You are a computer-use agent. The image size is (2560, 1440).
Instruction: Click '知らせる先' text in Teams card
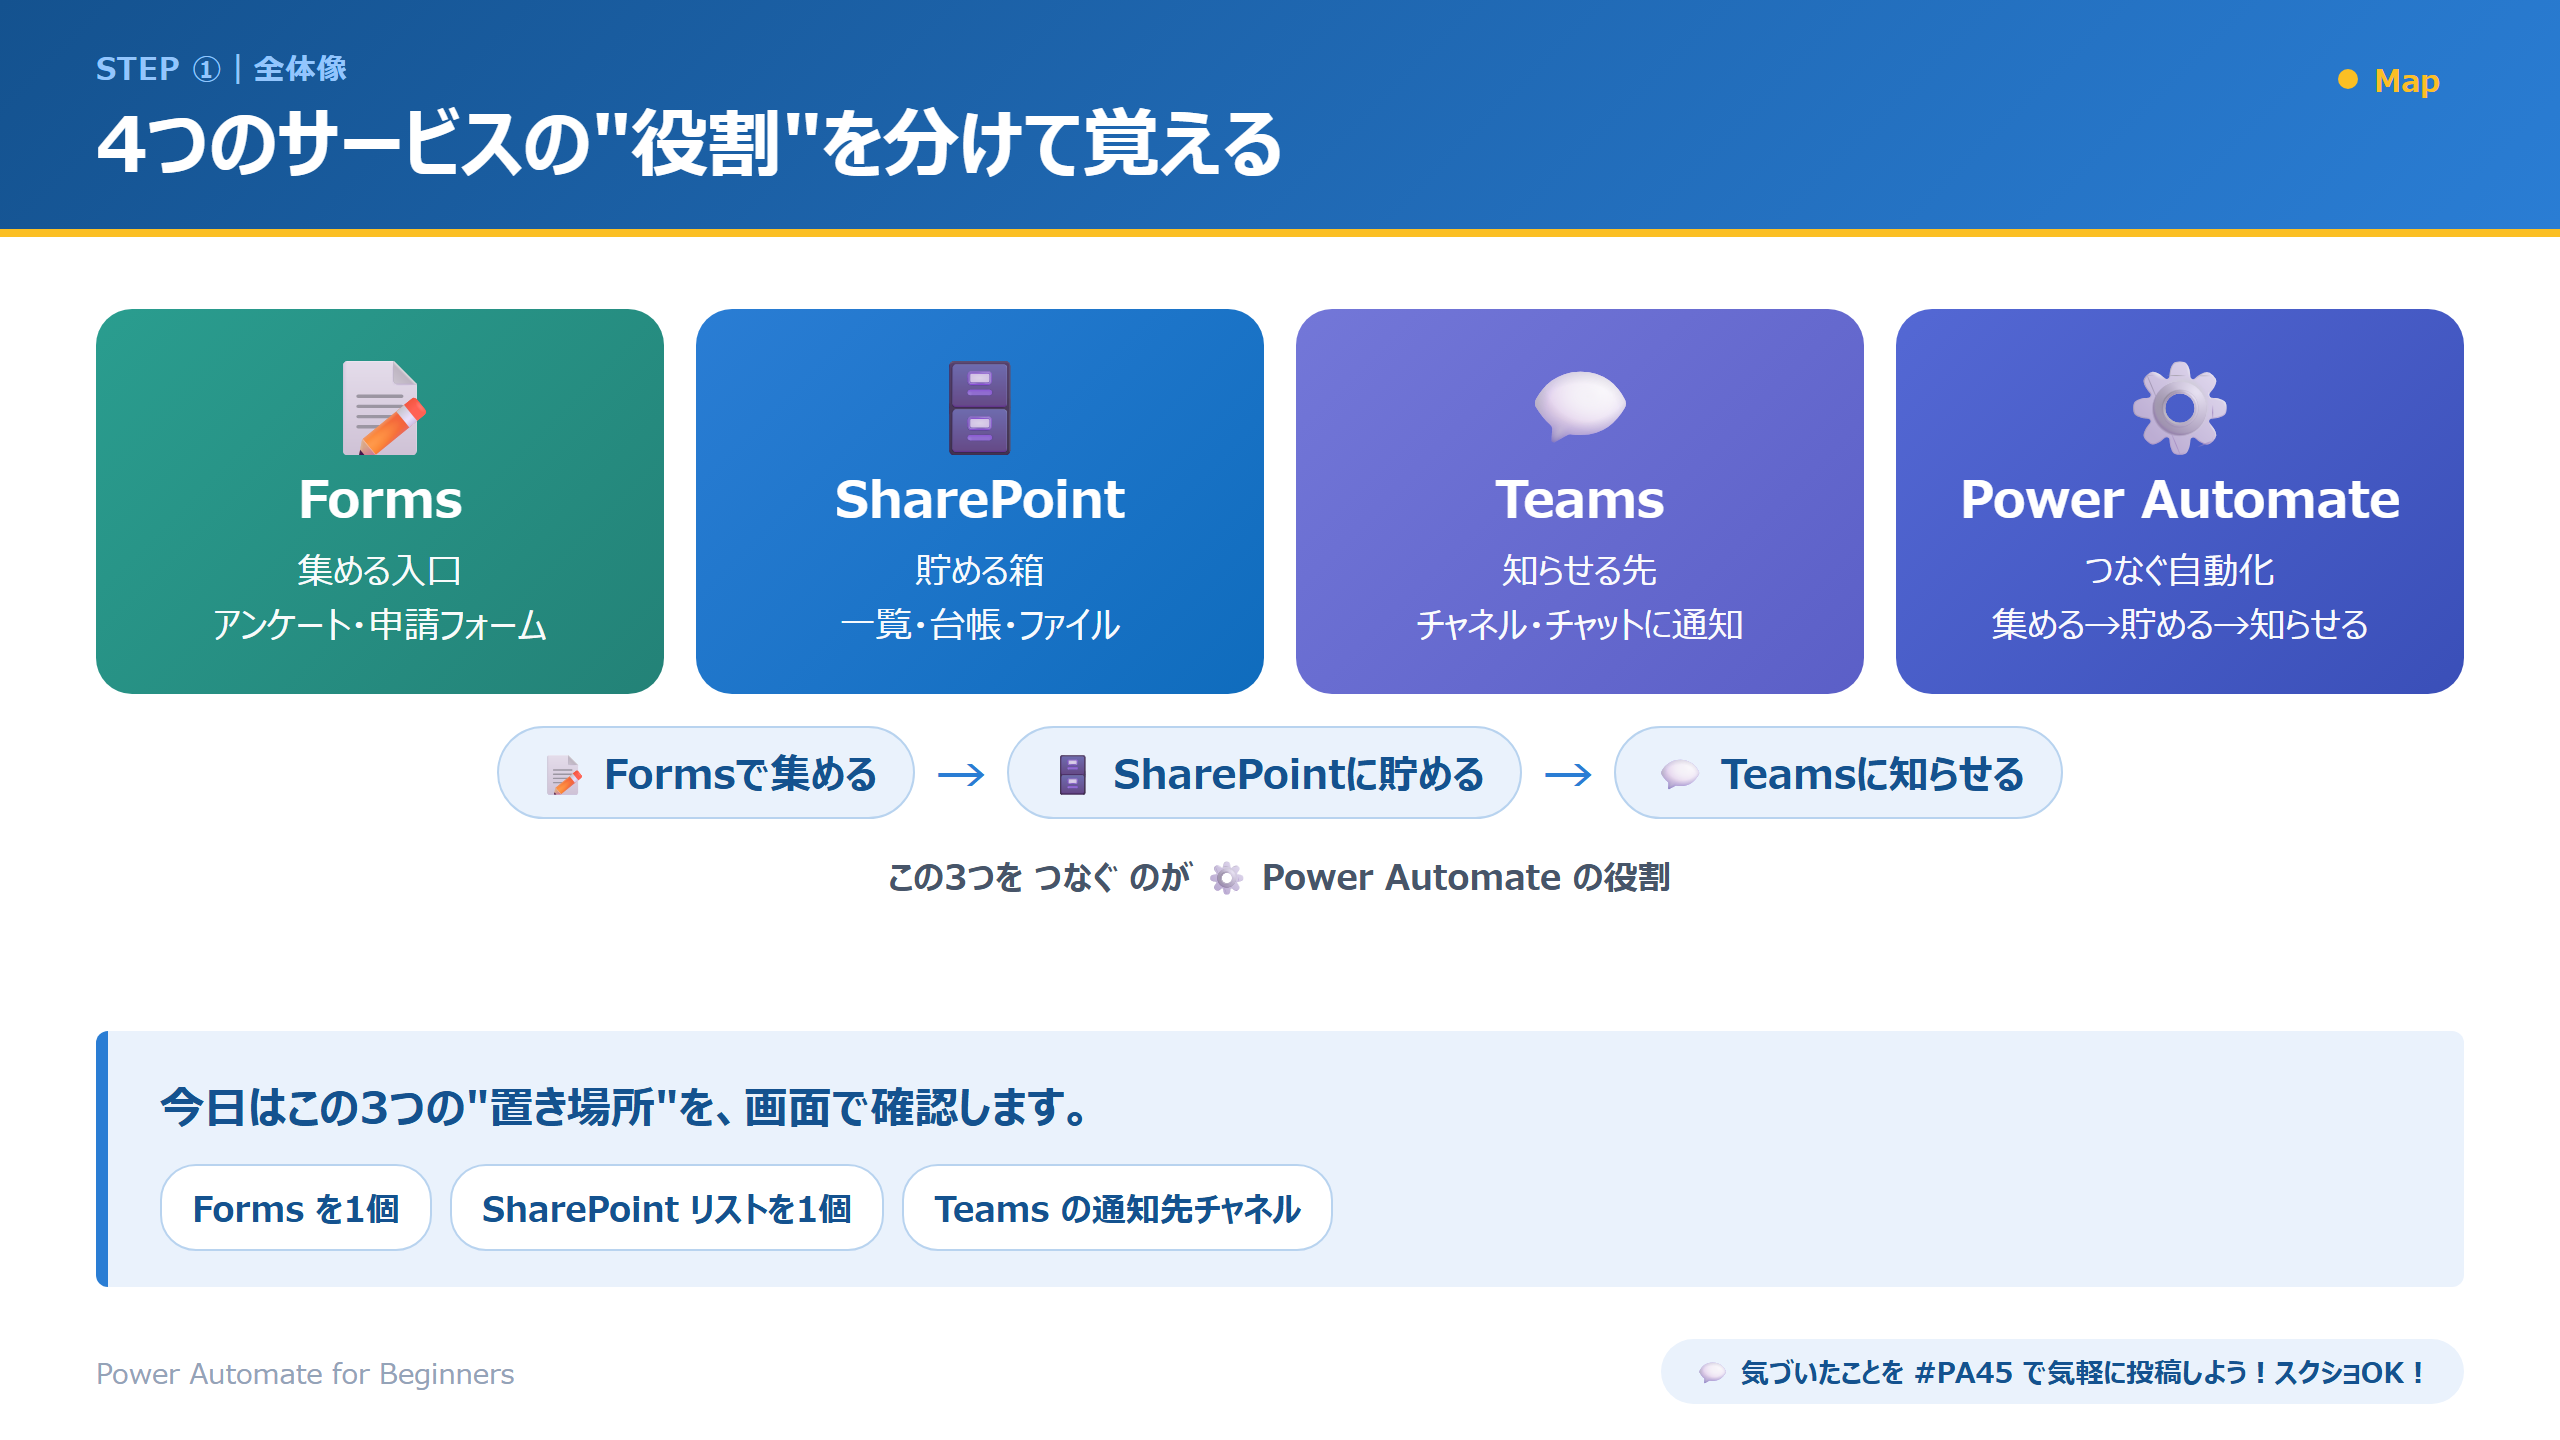point(1580,571)
